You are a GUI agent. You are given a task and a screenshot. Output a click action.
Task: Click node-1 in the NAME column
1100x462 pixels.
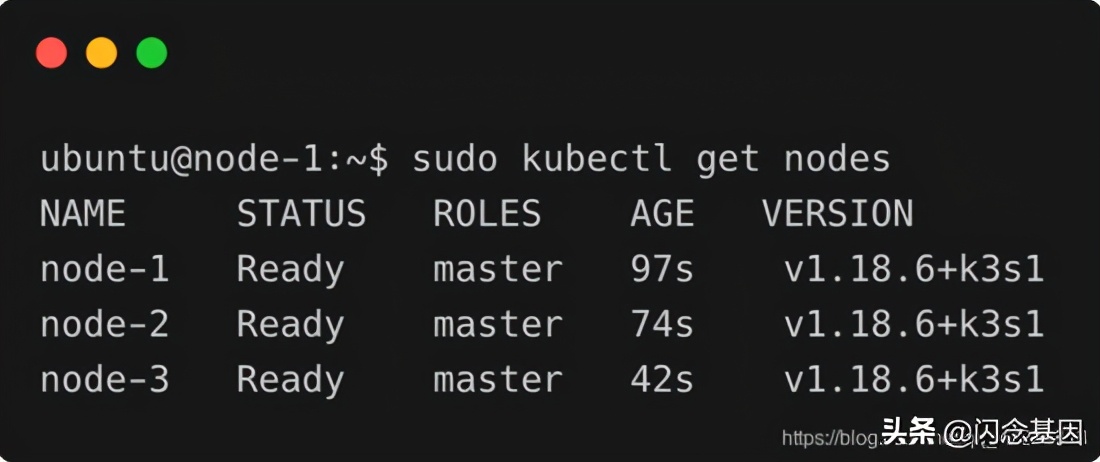pos(105,269)
